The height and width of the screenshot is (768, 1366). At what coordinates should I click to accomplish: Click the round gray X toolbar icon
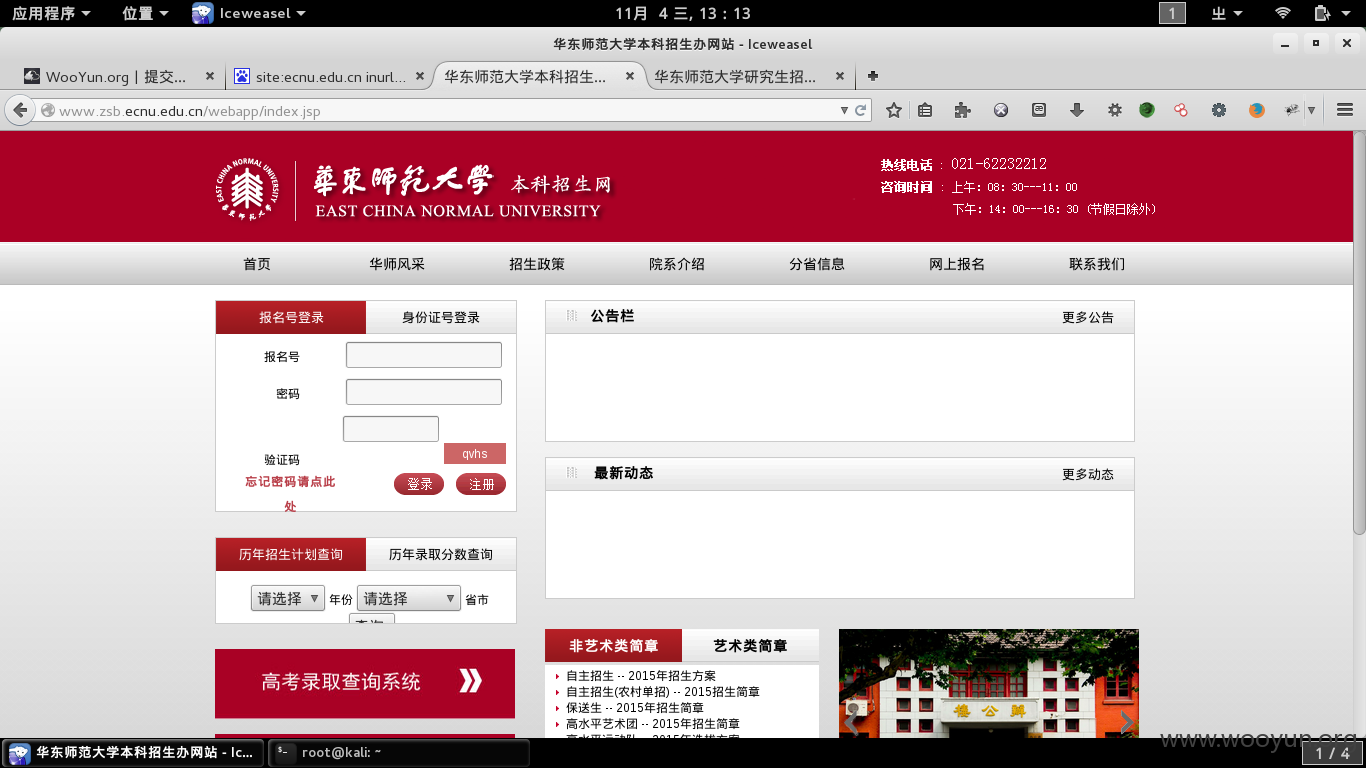point(1001,111)
